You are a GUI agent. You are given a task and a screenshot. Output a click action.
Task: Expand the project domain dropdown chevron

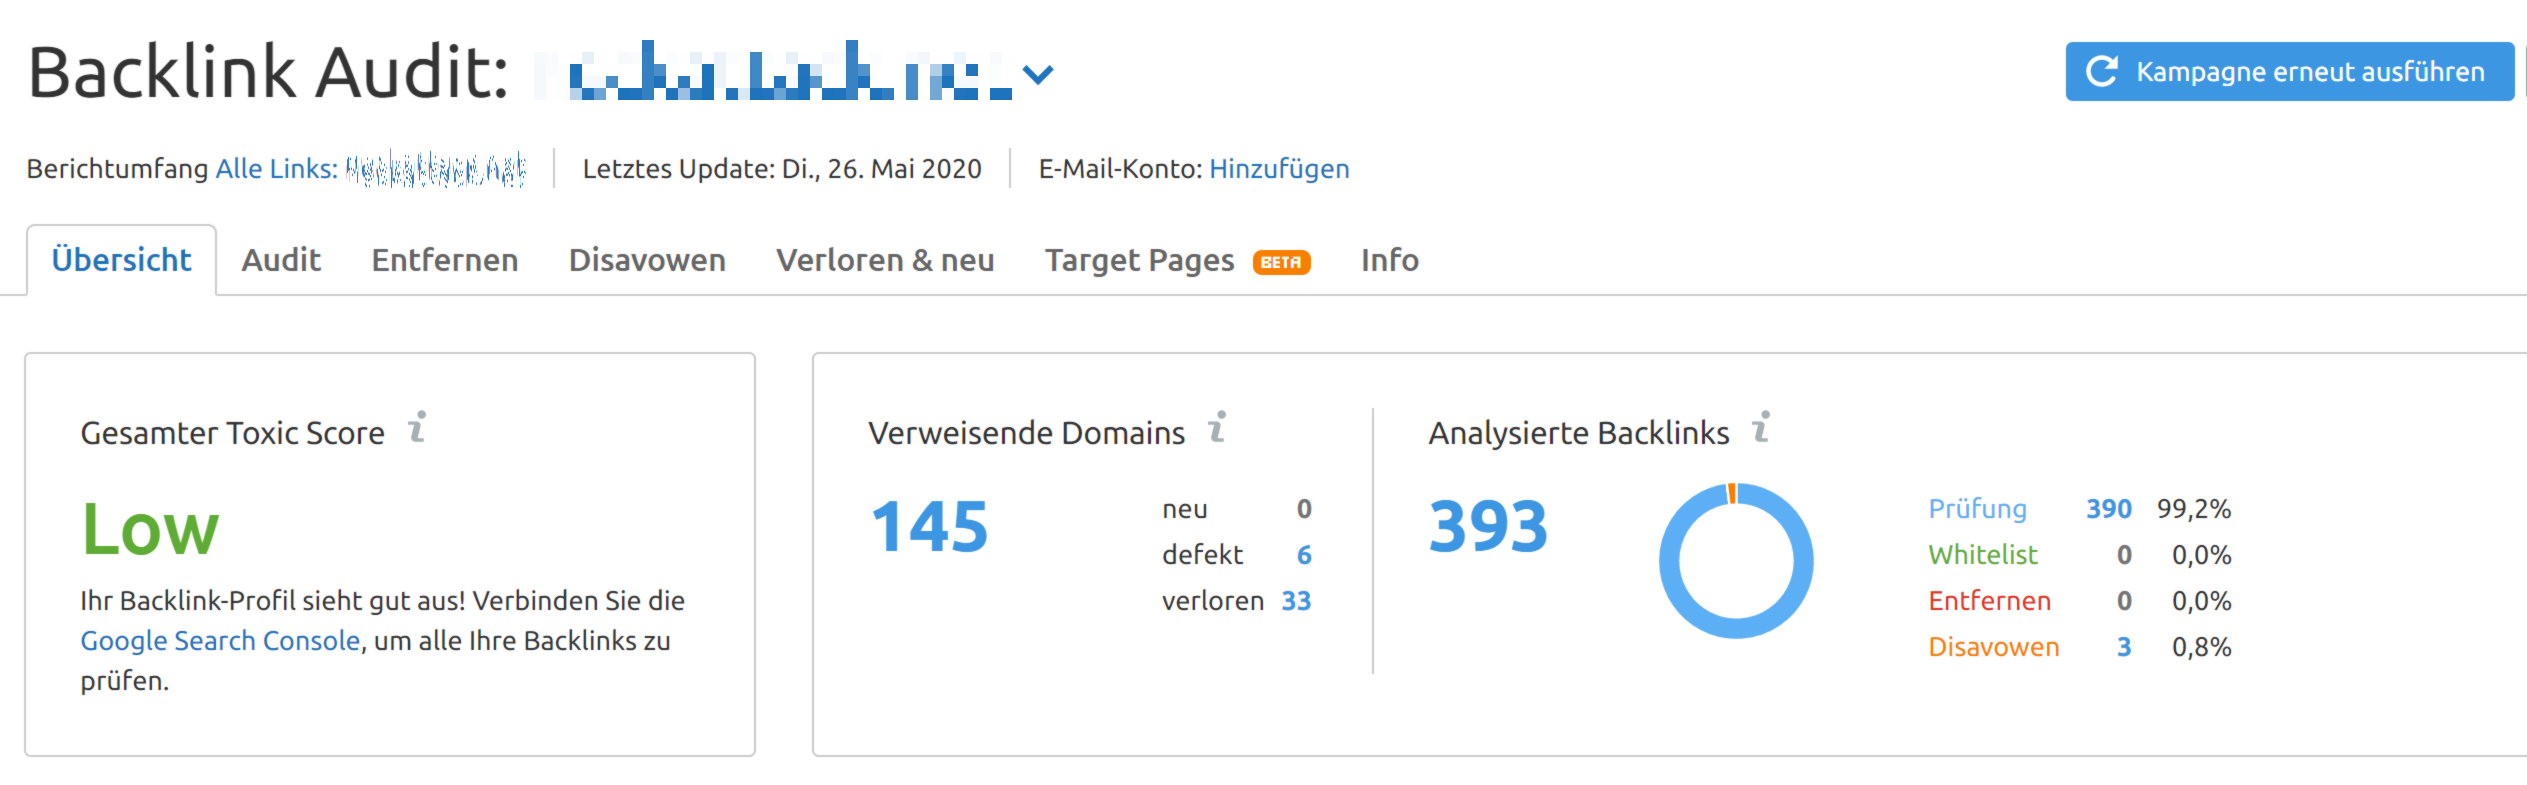pos(1039,75)
